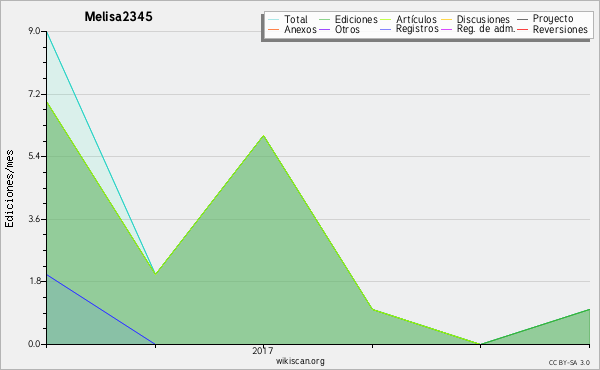Image resolution: width=600 pixels, height=370 pixels.
Task: Select the Anexos legend entry
Action: coord(300,29)
